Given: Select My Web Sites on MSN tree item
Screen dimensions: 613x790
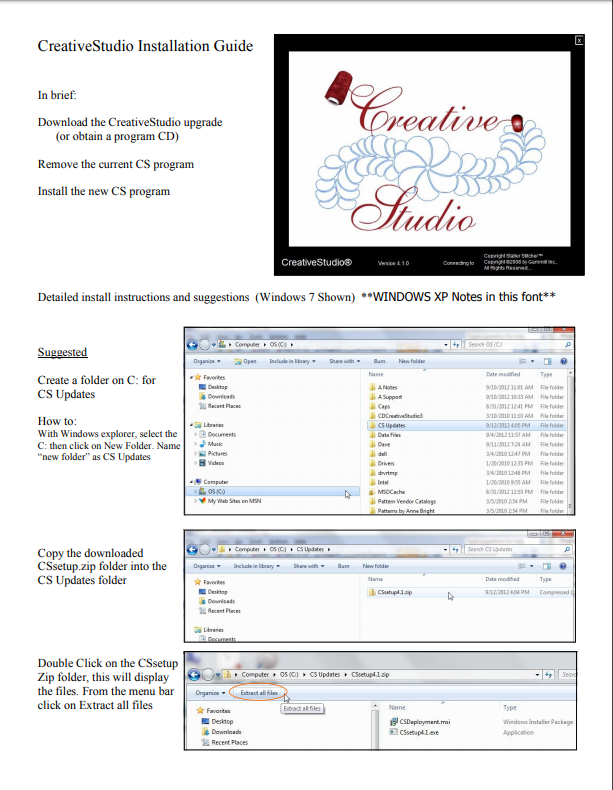Looking at the screenshot, I should [x=233, y=501].
